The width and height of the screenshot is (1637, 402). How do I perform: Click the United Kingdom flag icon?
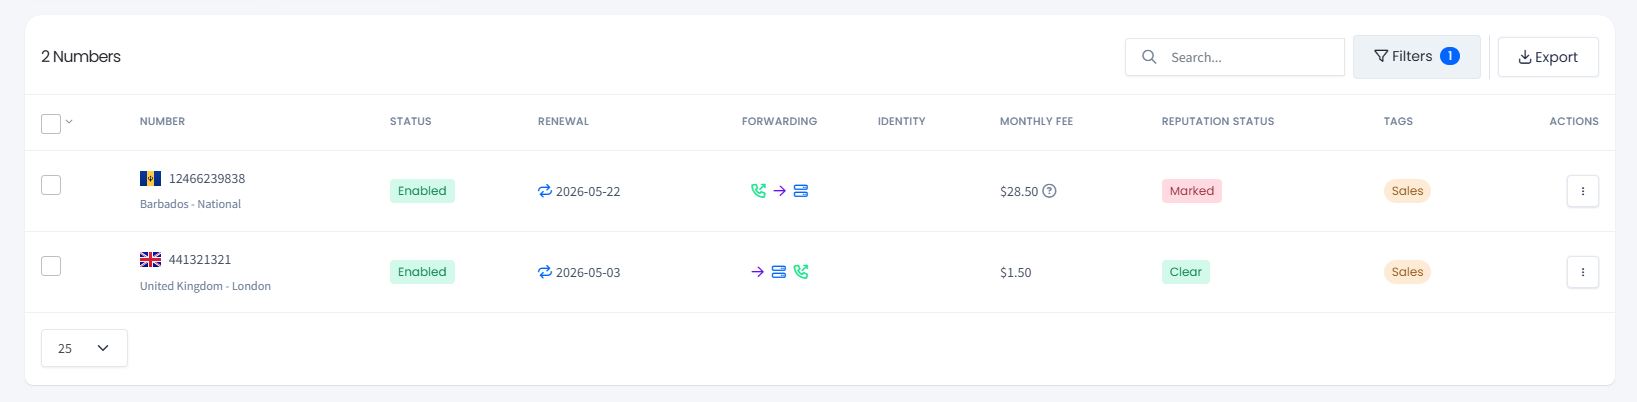150,259
